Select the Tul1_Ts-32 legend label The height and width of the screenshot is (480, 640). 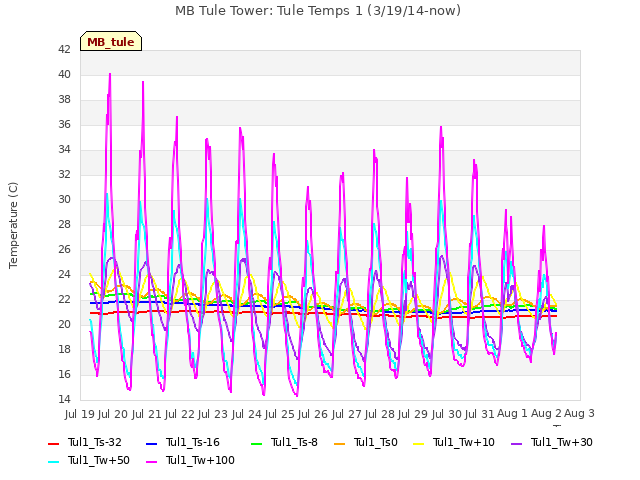[95, 442]
